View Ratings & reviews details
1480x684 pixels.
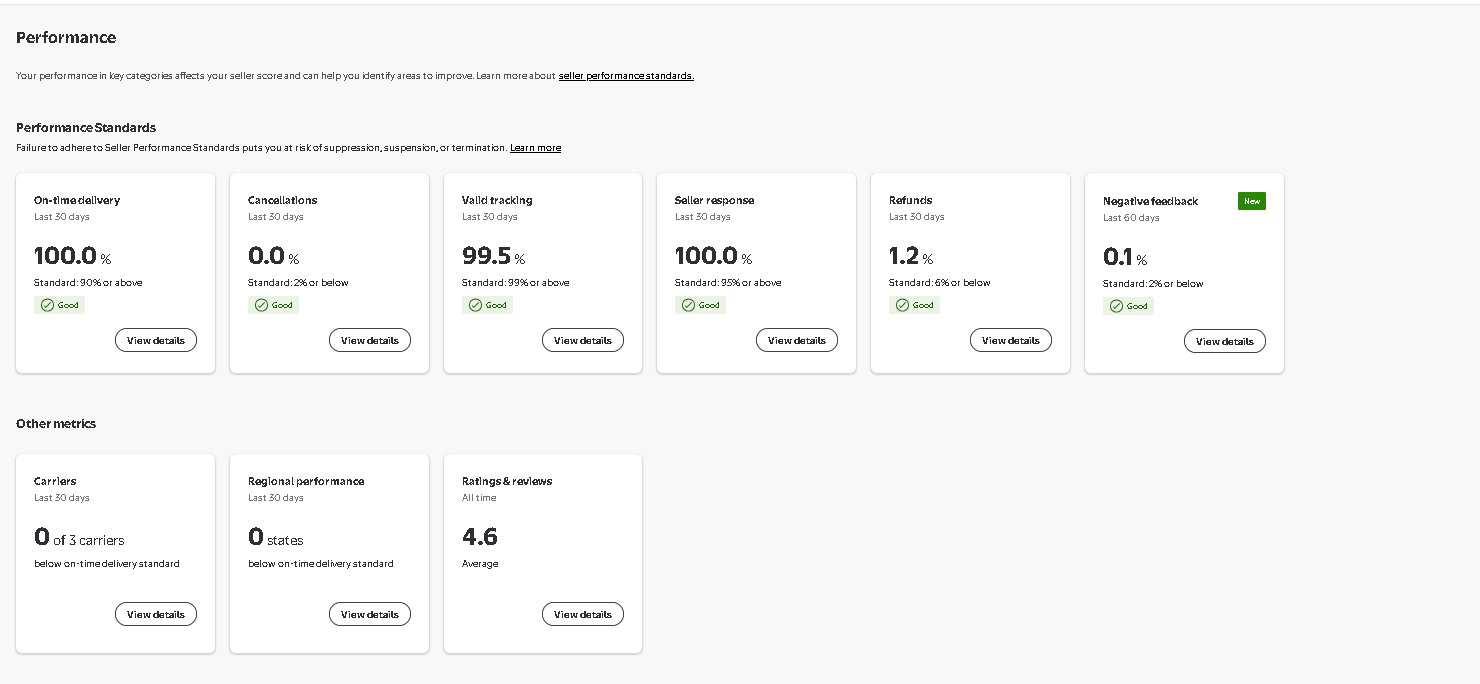(583, 614)
